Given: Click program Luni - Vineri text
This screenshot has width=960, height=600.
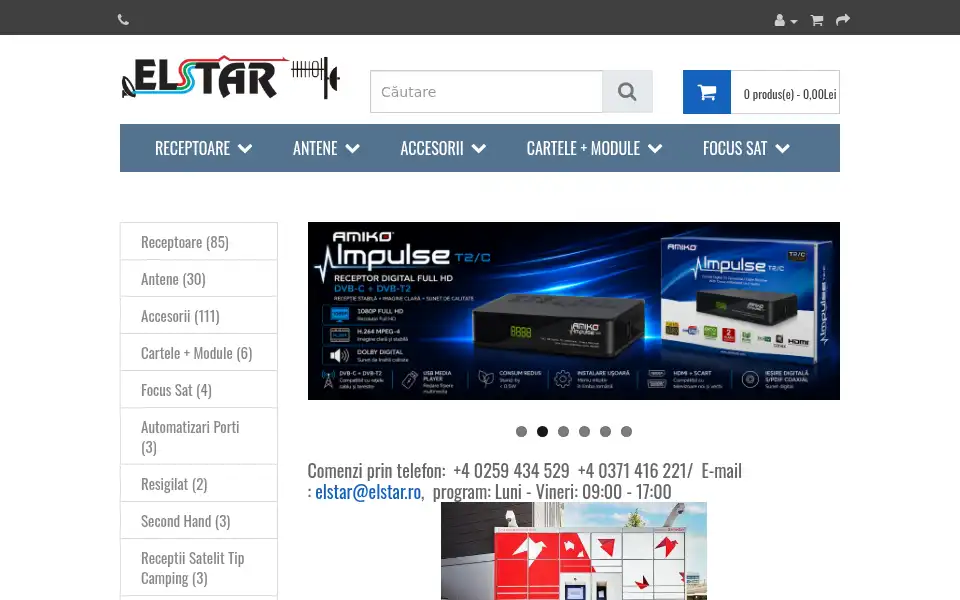Looking at the screenshot, I should 552,492.
